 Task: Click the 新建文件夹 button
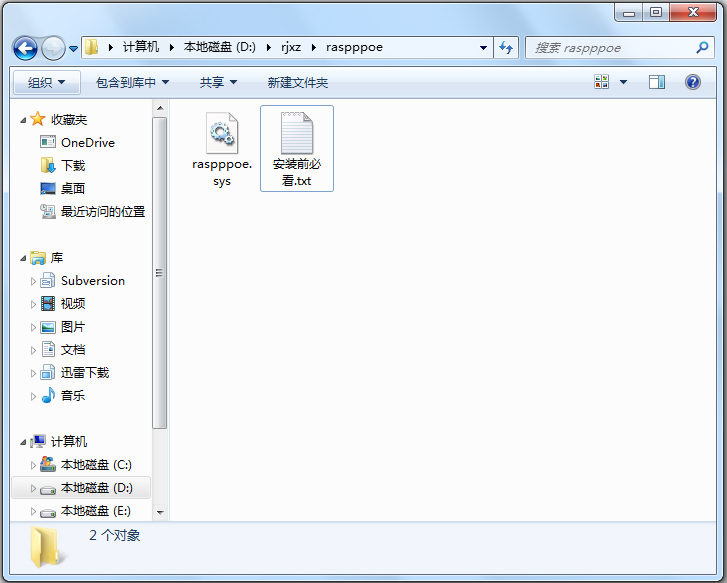point(297,82)
